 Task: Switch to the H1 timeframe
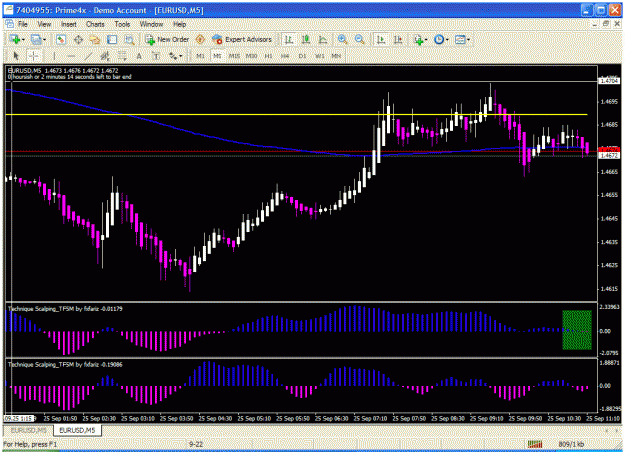(268, 56)
